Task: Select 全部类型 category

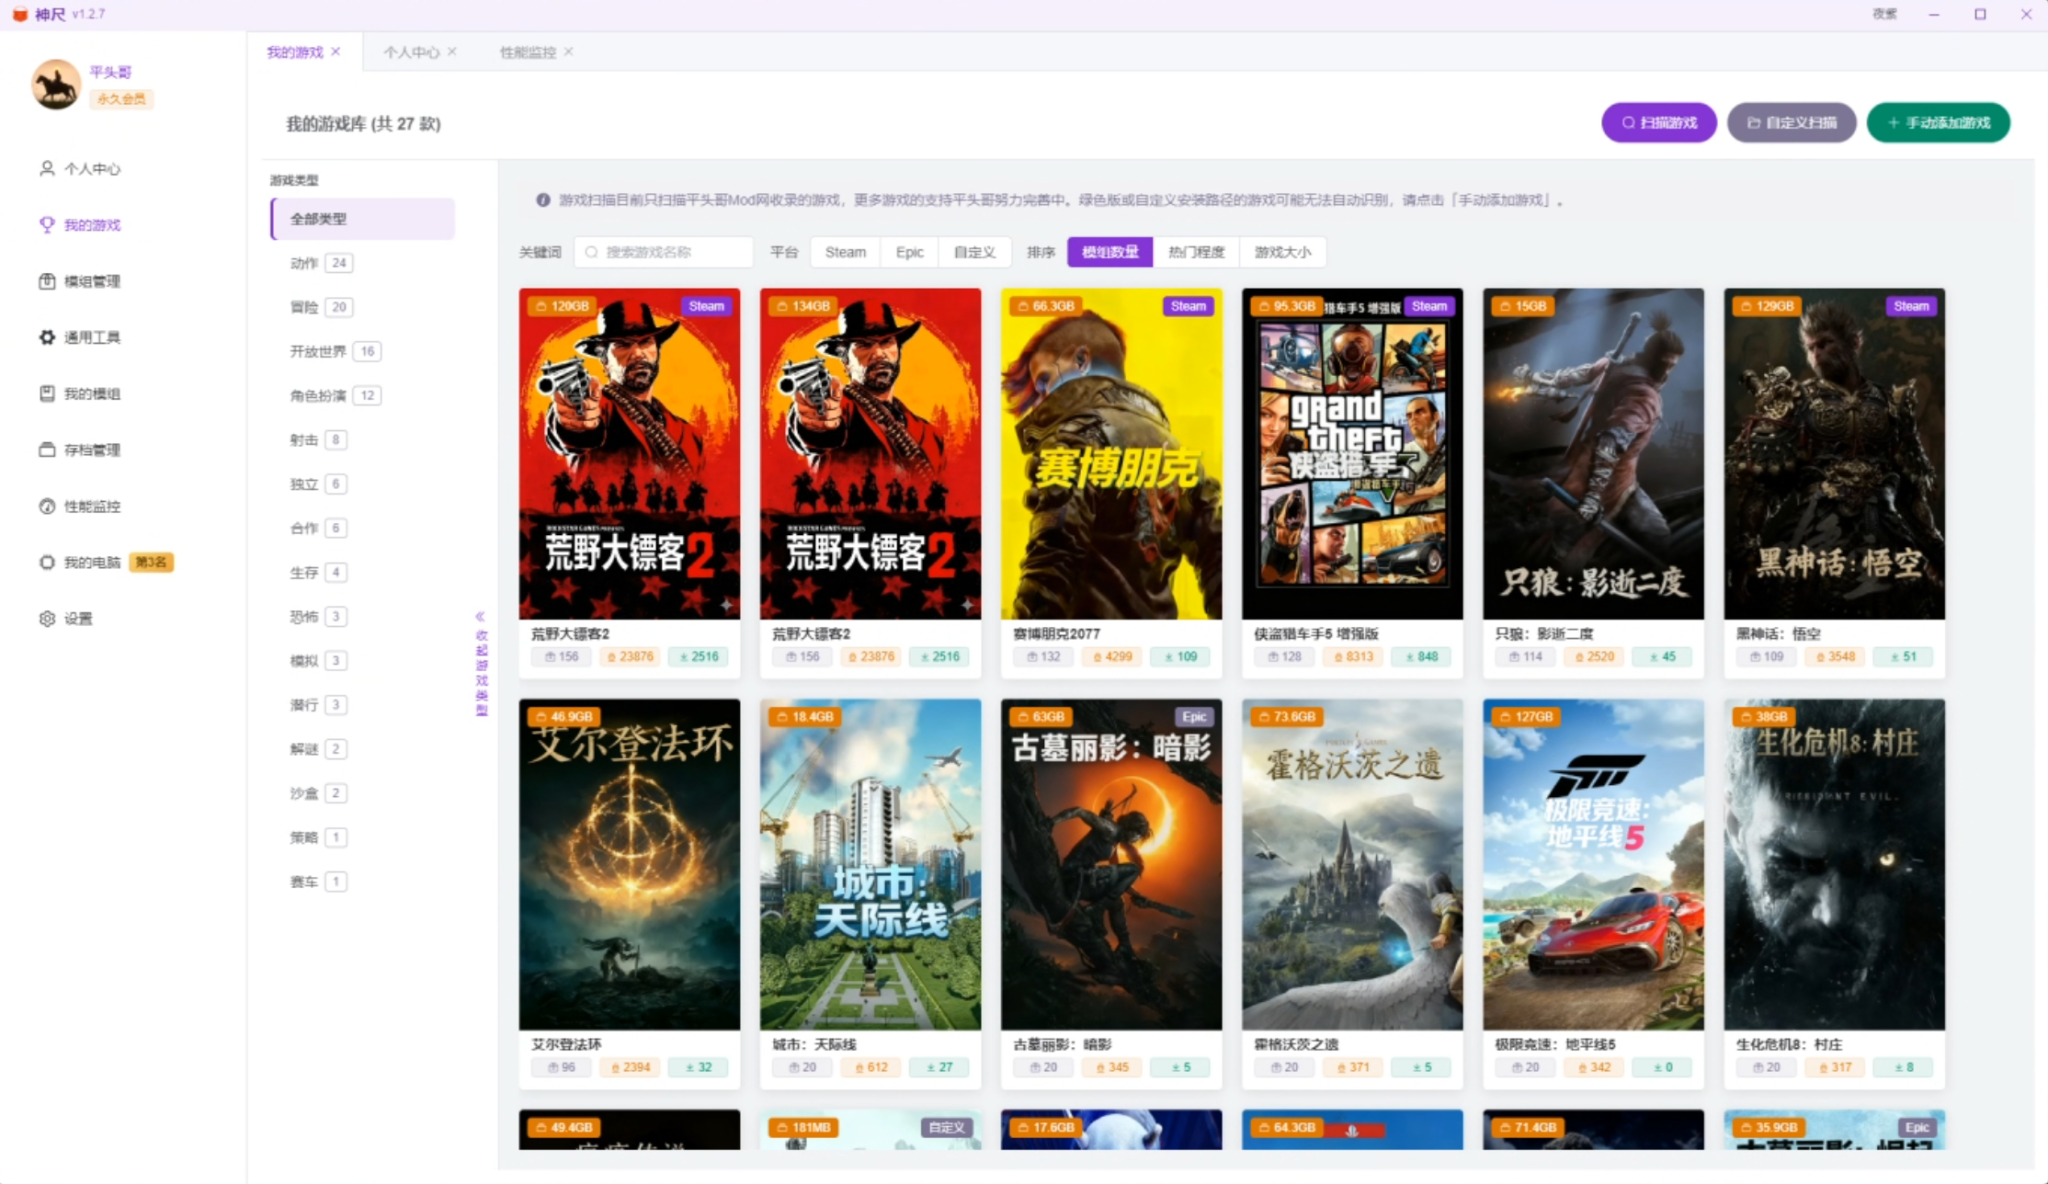Action: pyautogui.click(x=362, y=219)
